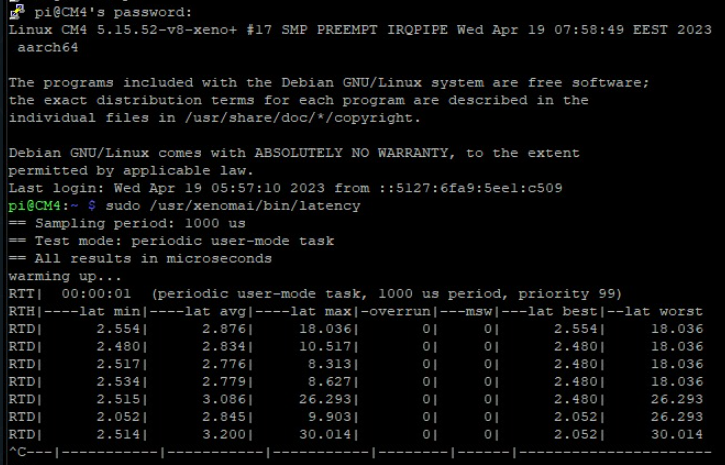Click the RTT 00:00:01 timestamp
The width and height of the screenshot is (725, 465).
click(x=96, y=294)
